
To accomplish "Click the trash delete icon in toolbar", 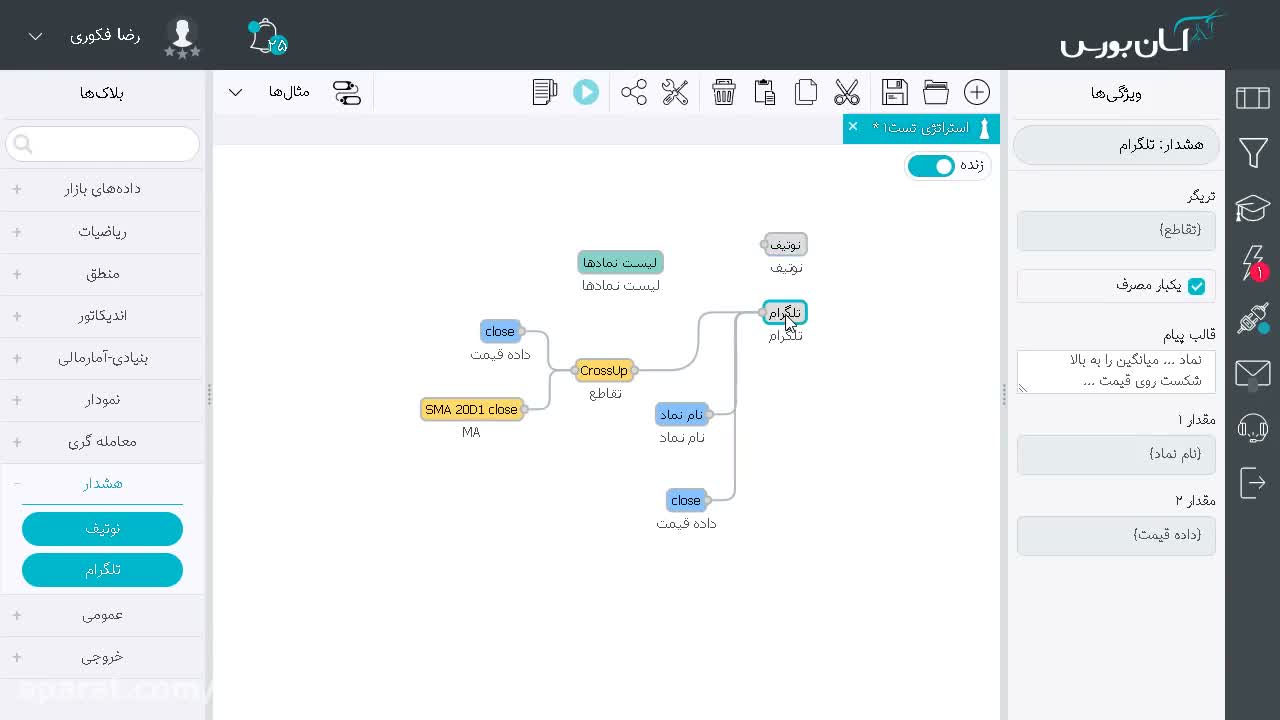I will click(724, 92).
